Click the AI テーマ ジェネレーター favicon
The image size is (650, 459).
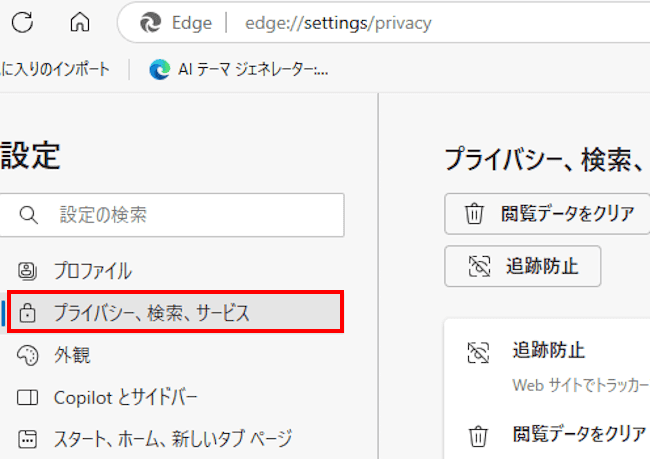pos(160,69)
